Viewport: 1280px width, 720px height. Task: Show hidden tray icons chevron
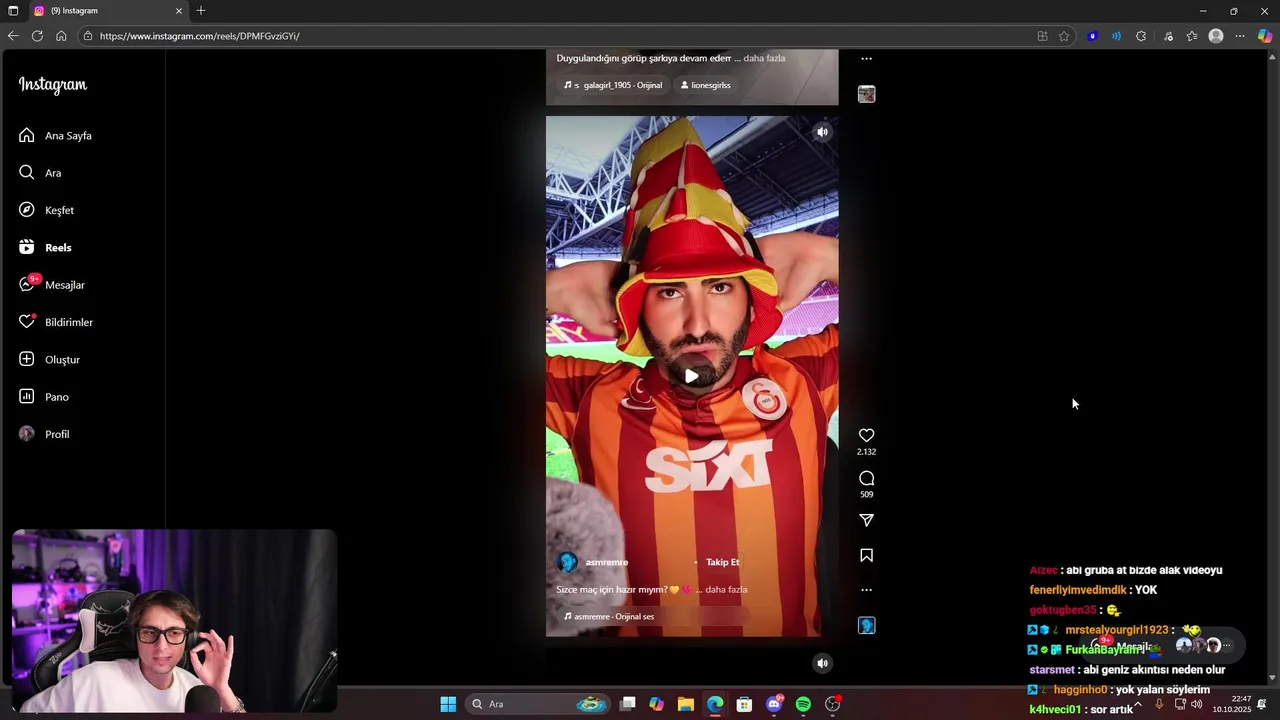point(1137,704)
